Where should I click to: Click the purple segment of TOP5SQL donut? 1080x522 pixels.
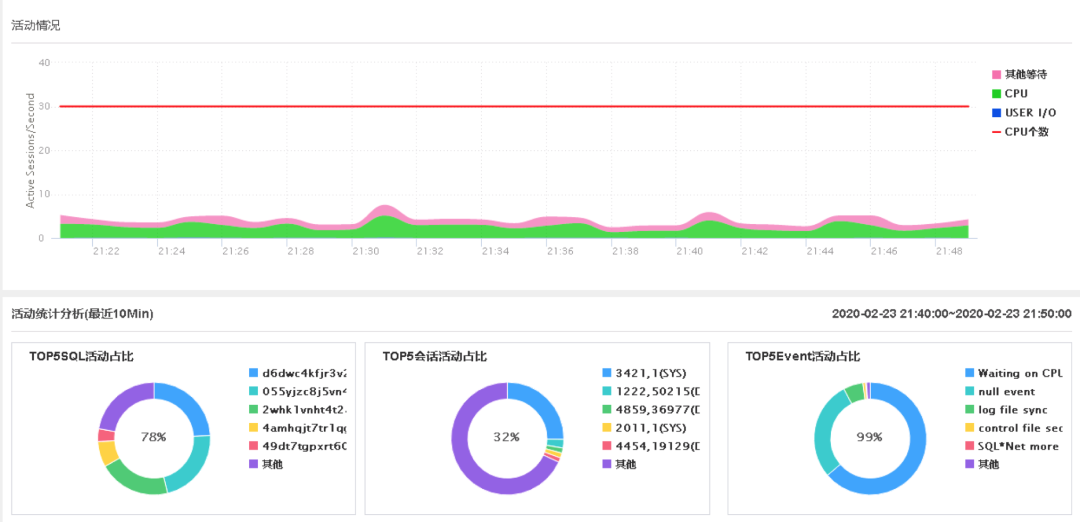[123, 402]
